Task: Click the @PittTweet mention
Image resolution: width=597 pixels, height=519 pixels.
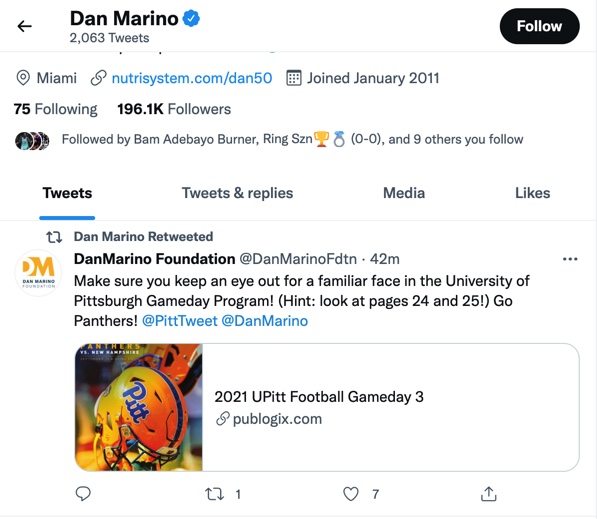Action: (179, 321)
